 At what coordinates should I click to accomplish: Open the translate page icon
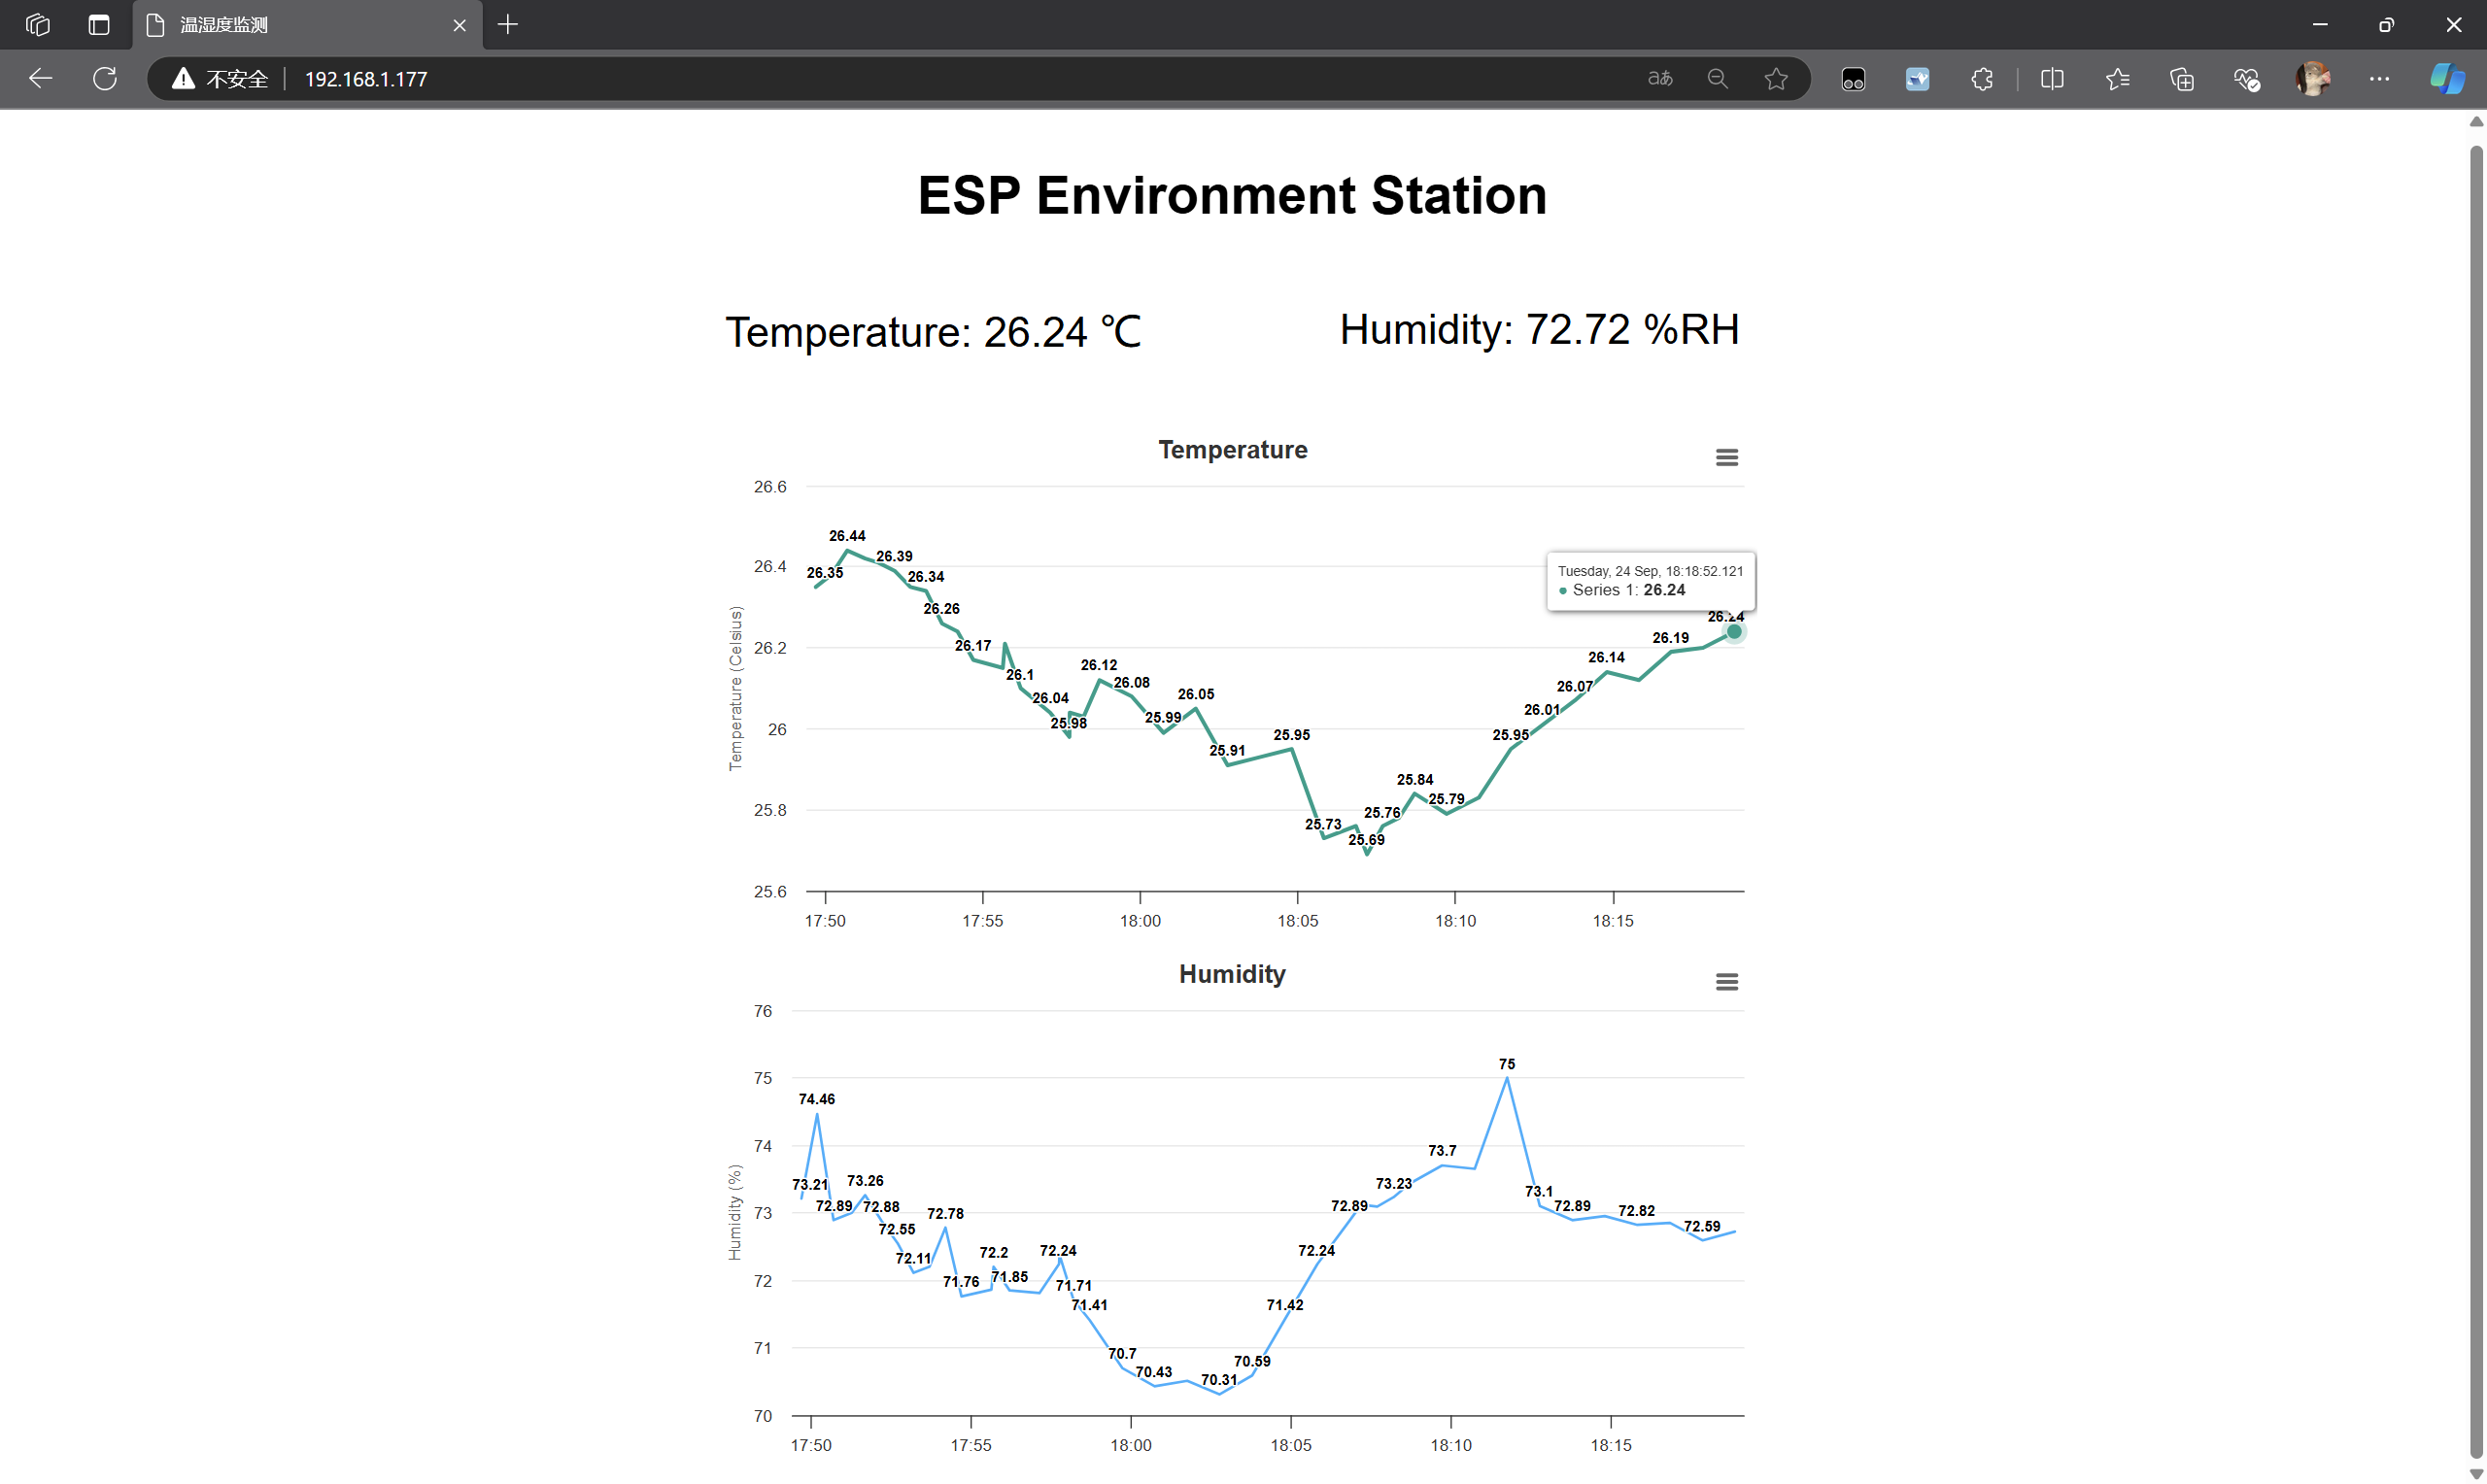[1659, 78]
